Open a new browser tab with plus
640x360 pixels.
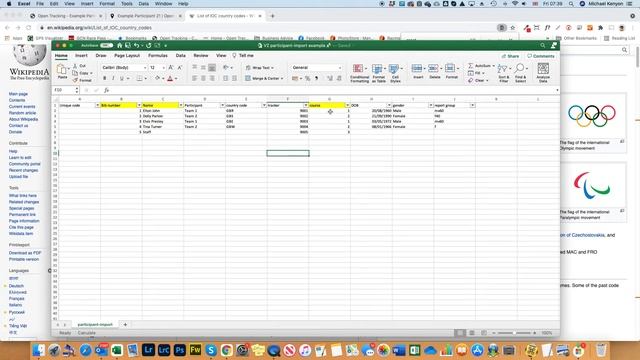pyautogui.click(x=272, y=16)
